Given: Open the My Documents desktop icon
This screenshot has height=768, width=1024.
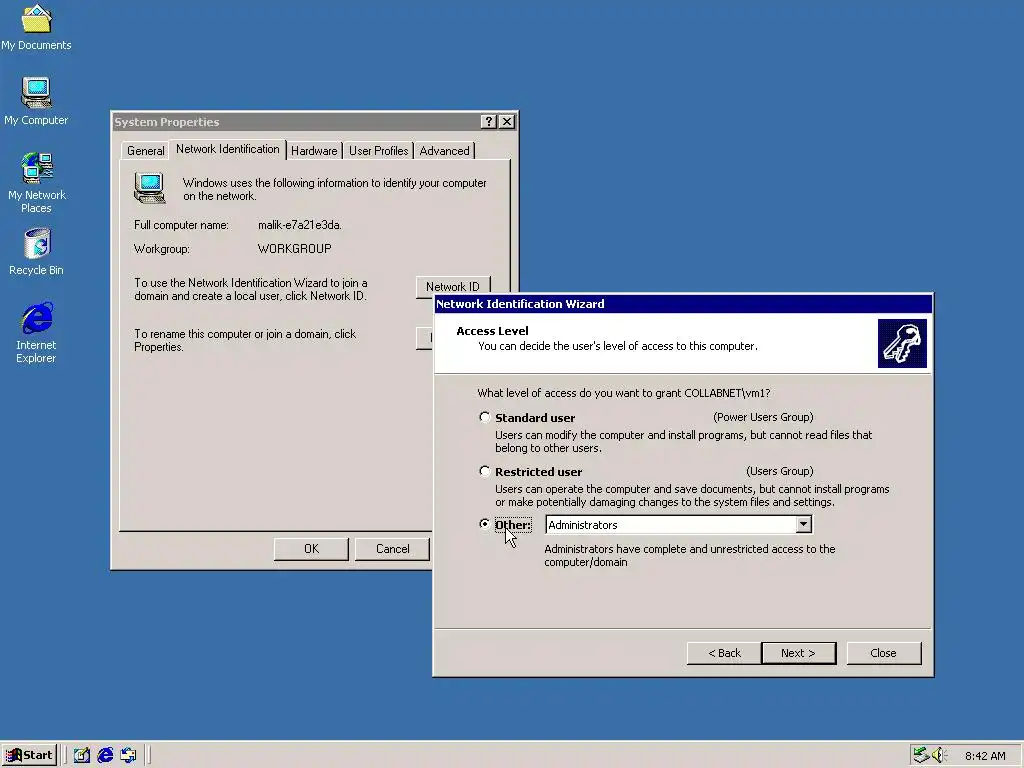Looking at the screenshot, I should [36, 27].
